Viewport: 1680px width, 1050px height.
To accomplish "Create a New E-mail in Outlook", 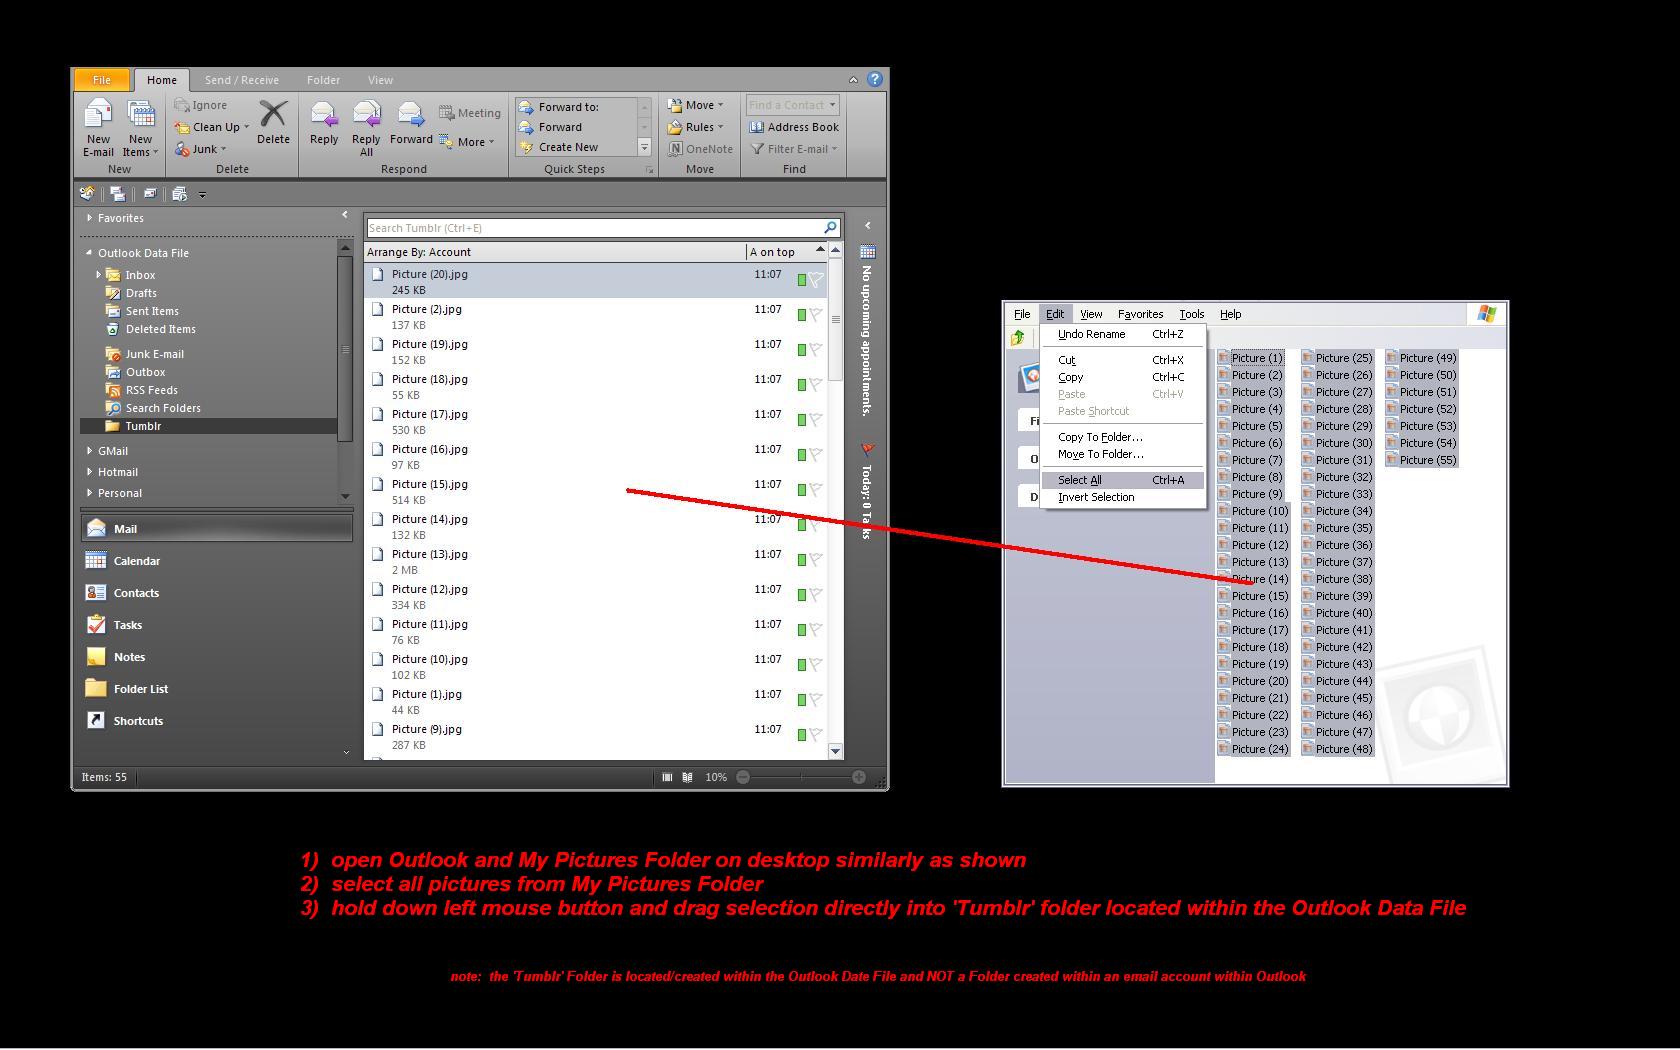I will [x=98, y=128].
